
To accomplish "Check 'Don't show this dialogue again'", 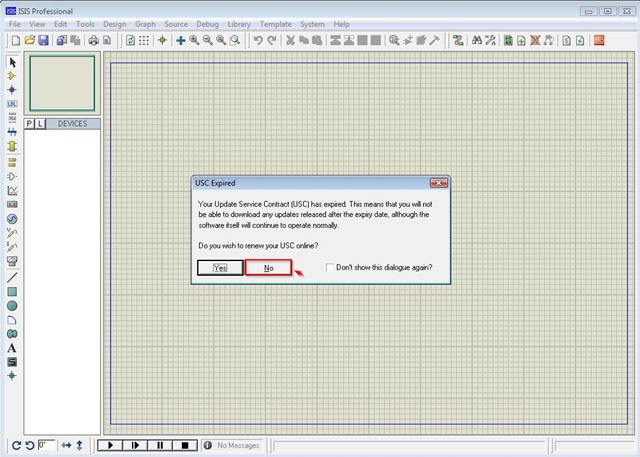I will 330,267.
